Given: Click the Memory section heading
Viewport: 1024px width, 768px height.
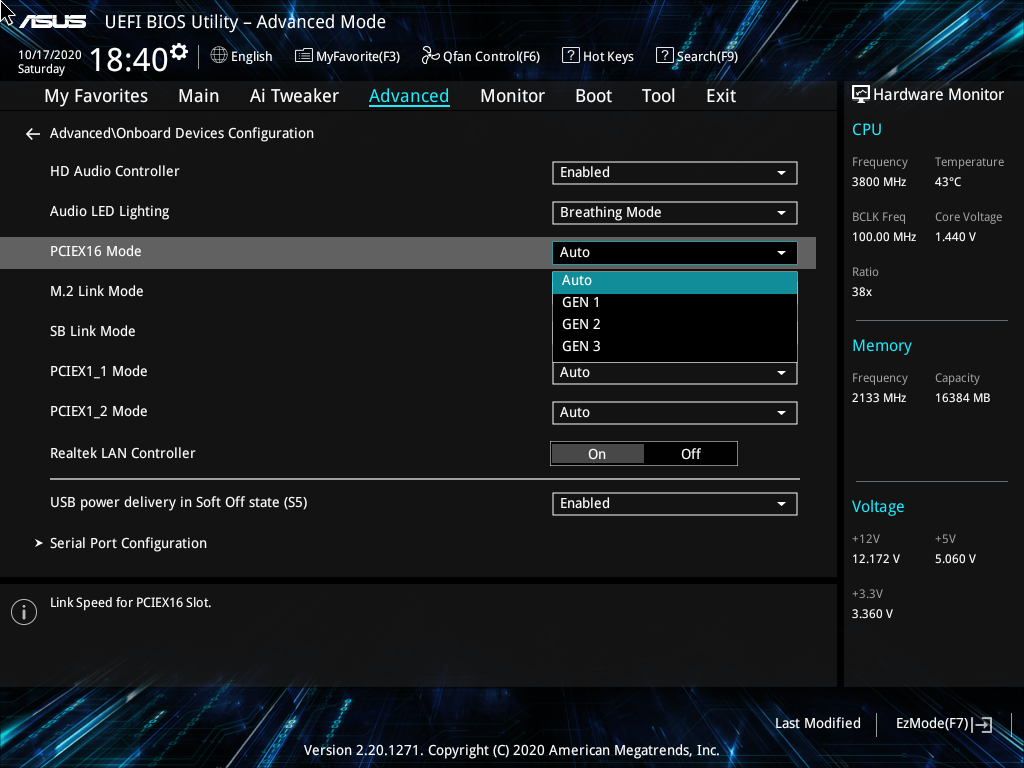Looking at the screenshot, I should (x=882, y=345).
